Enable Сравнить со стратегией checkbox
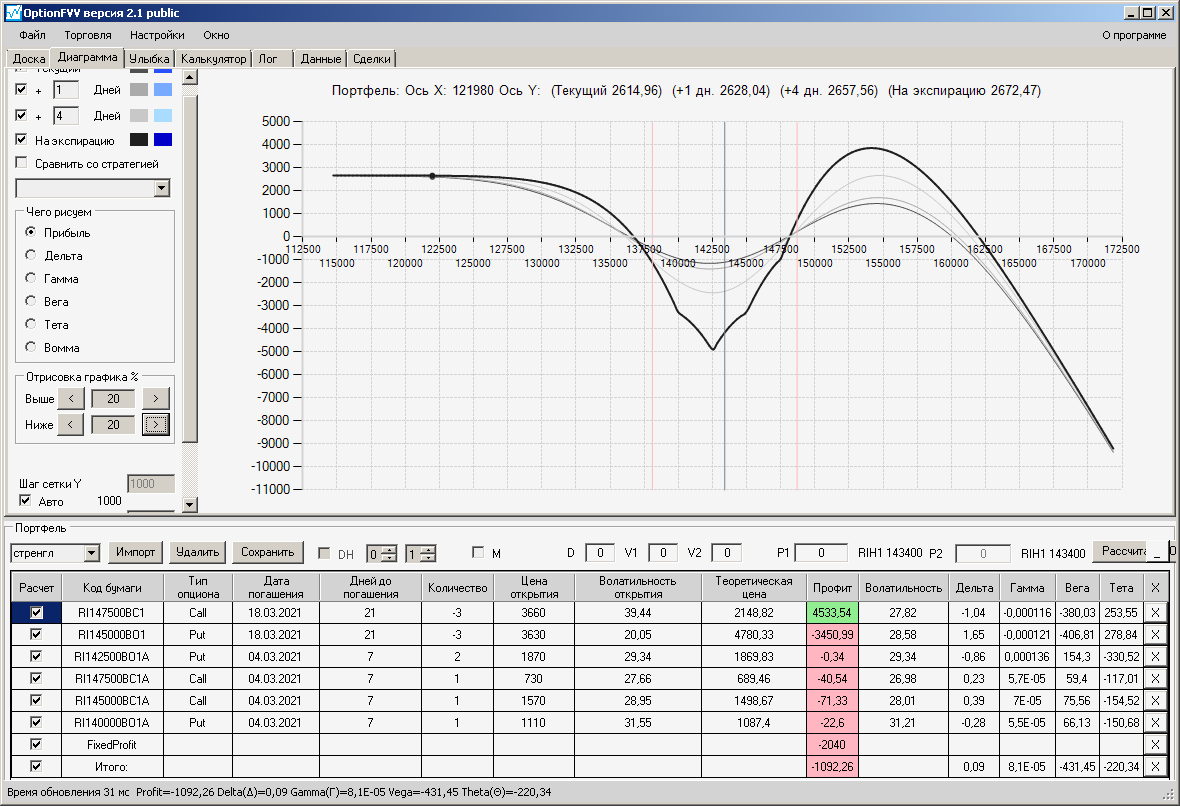The width and height of the screenshot is (1180, 806). tap(22, 163)
